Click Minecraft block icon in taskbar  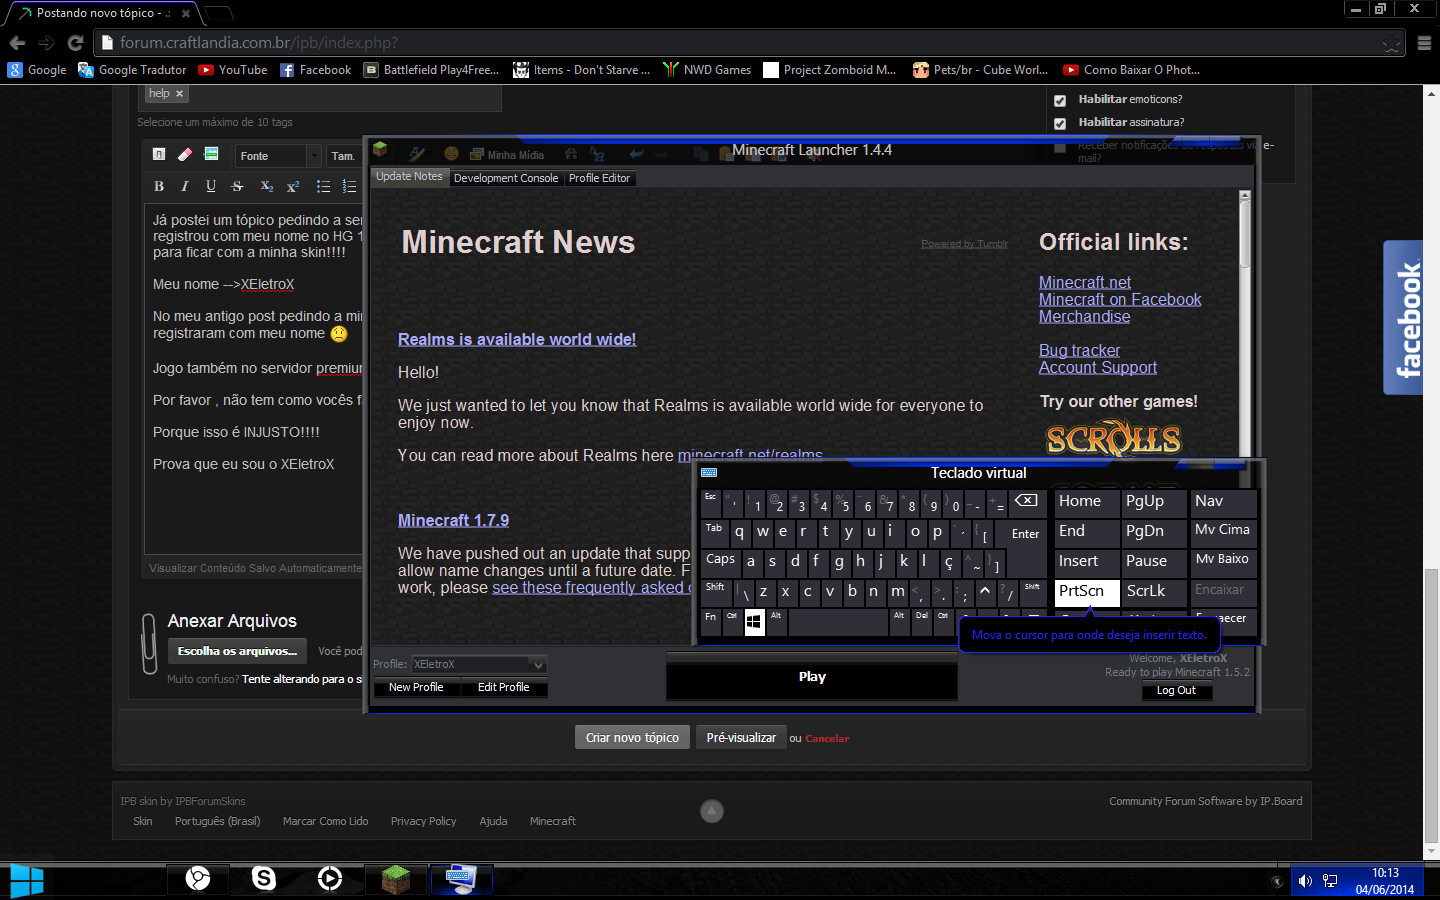pyautogui.click(x=396, y=879)
